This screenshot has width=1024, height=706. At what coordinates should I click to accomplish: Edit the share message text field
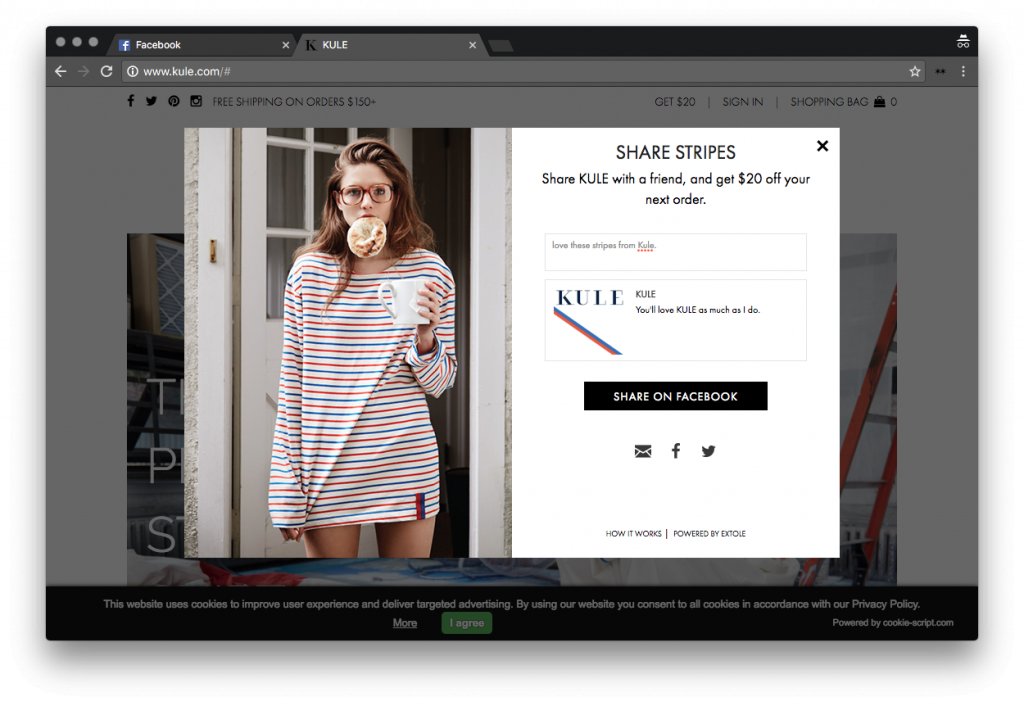(x=675, y=252)
